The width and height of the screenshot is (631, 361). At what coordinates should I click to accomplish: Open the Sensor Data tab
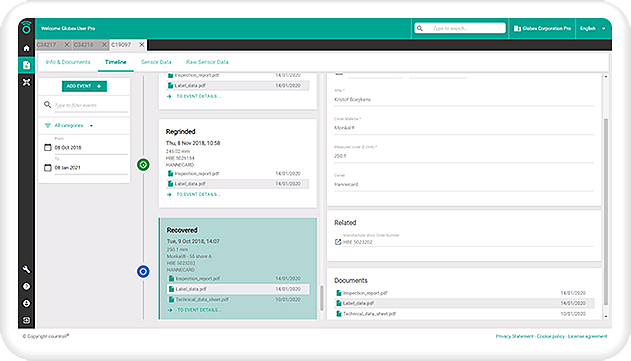click(x=156, y=62)
